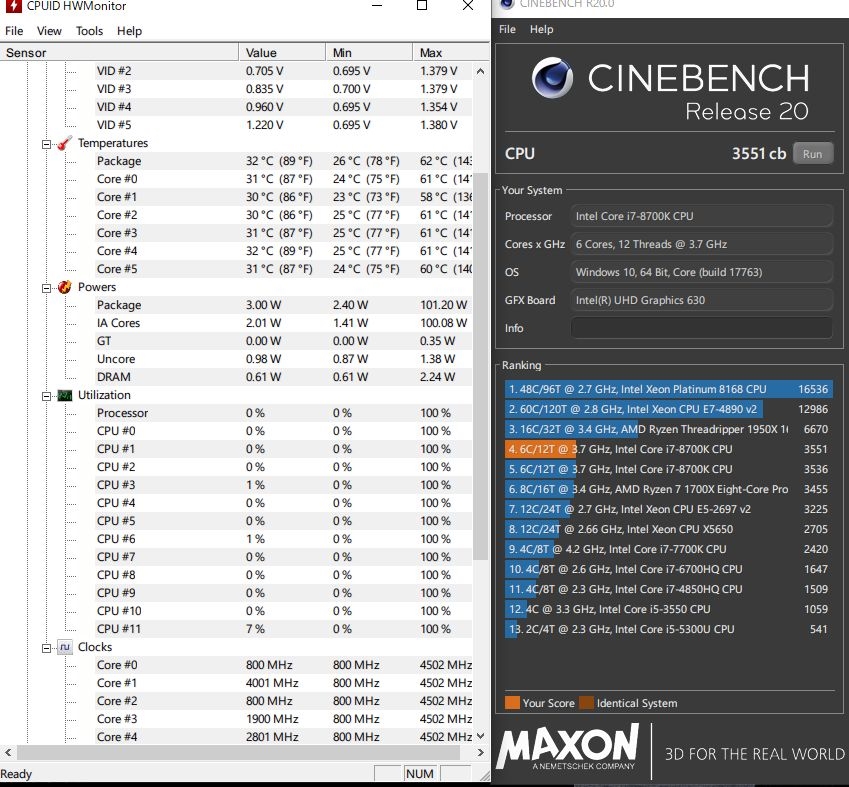849x787 pixels.
Task: Click the horizontal scroll right arrow
Action: coord(480,752)
